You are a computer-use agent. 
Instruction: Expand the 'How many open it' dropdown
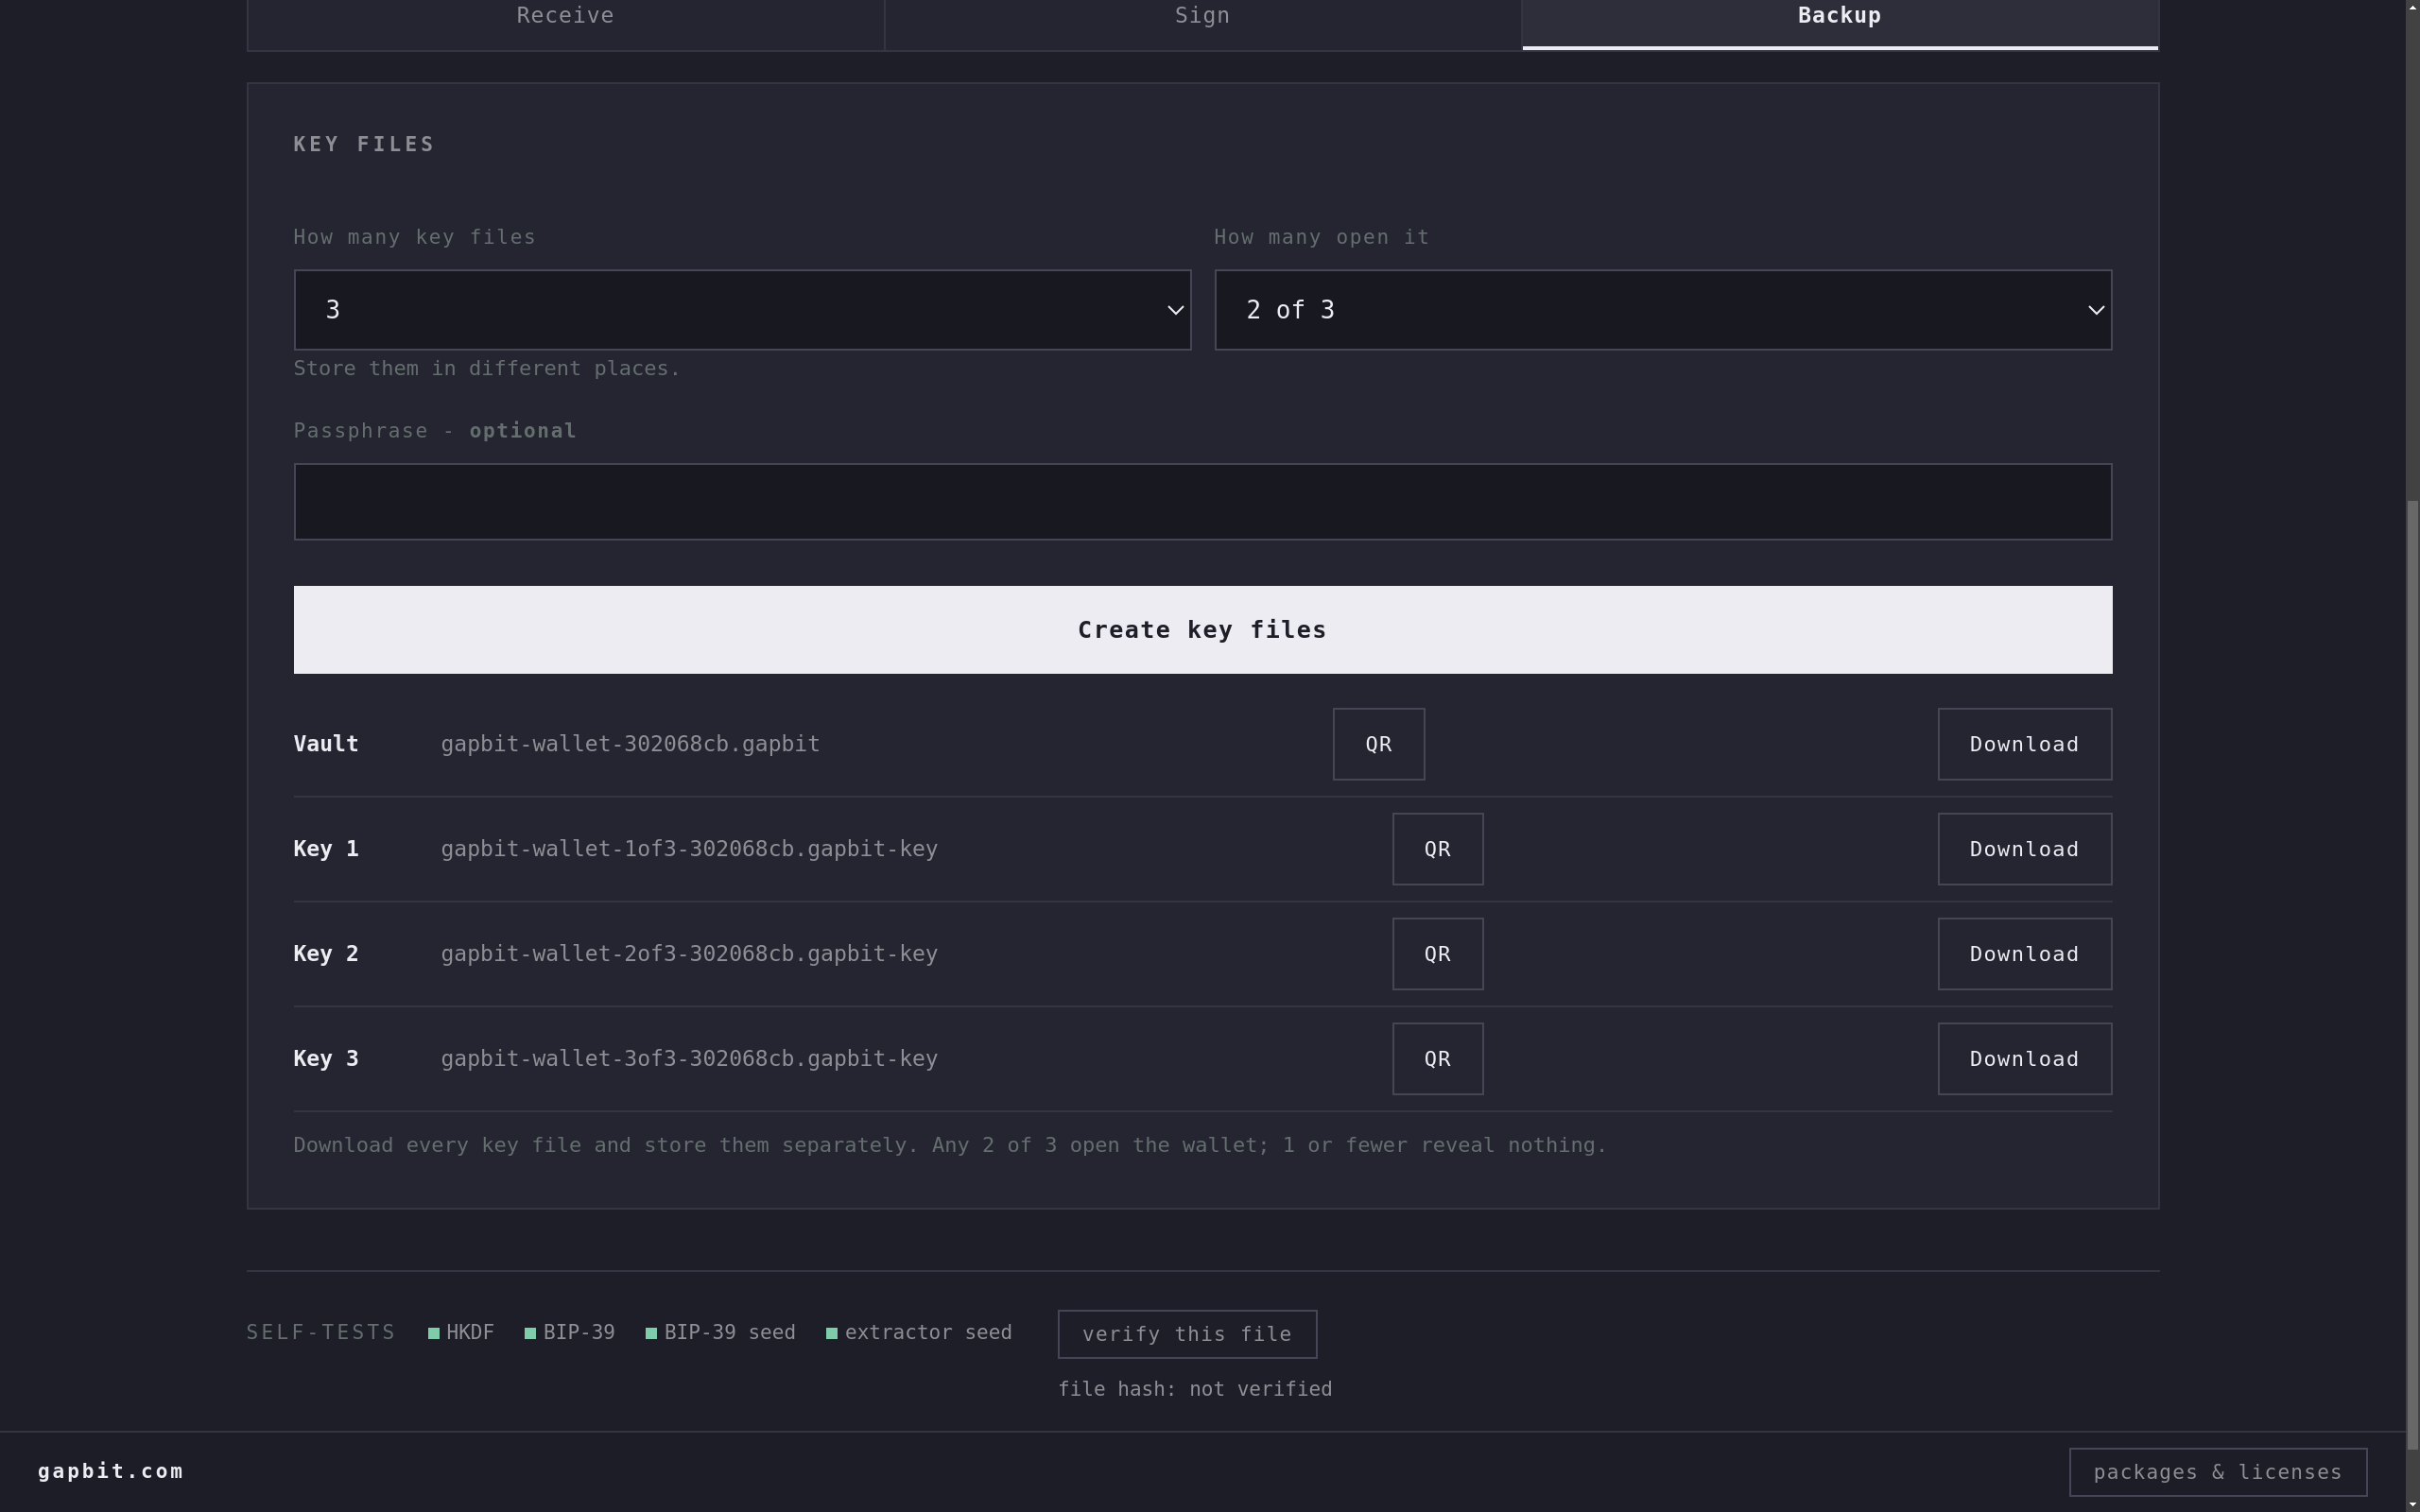(1662, 310)
